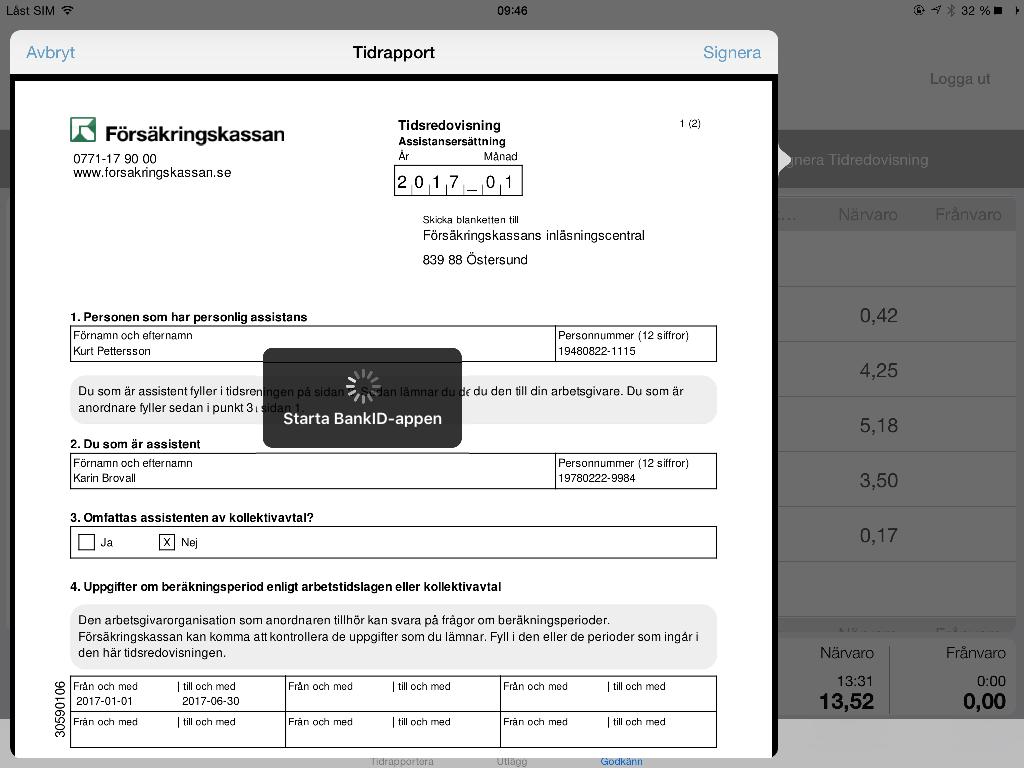Image resolution: width=1024 pixels, height=768 pixels.
Task: Click the 5,18 row in background list
Action: pos(896,425)
